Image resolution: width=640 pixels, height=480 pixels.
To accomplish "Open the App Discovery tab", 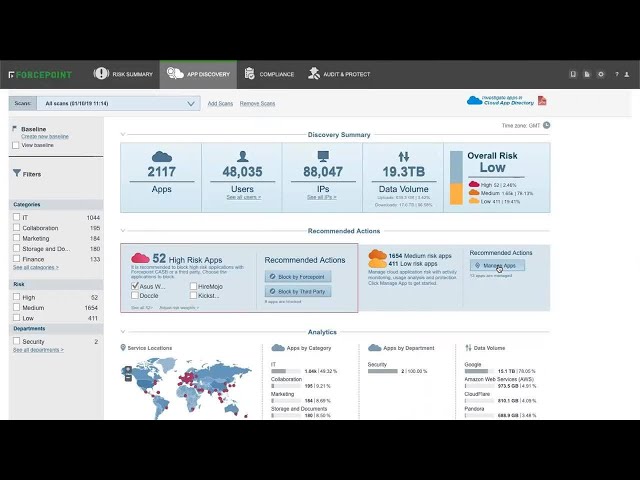I will point(198,74).
